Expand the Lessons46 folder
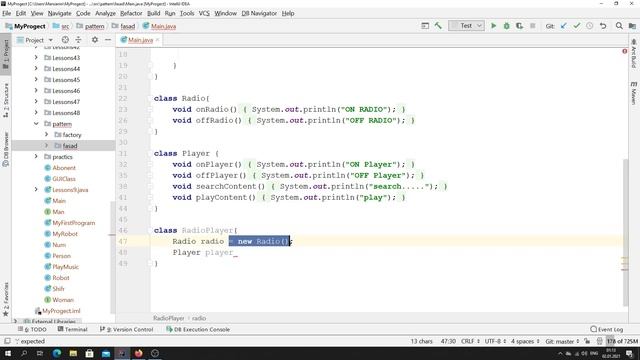 click(x=36, y=91)
